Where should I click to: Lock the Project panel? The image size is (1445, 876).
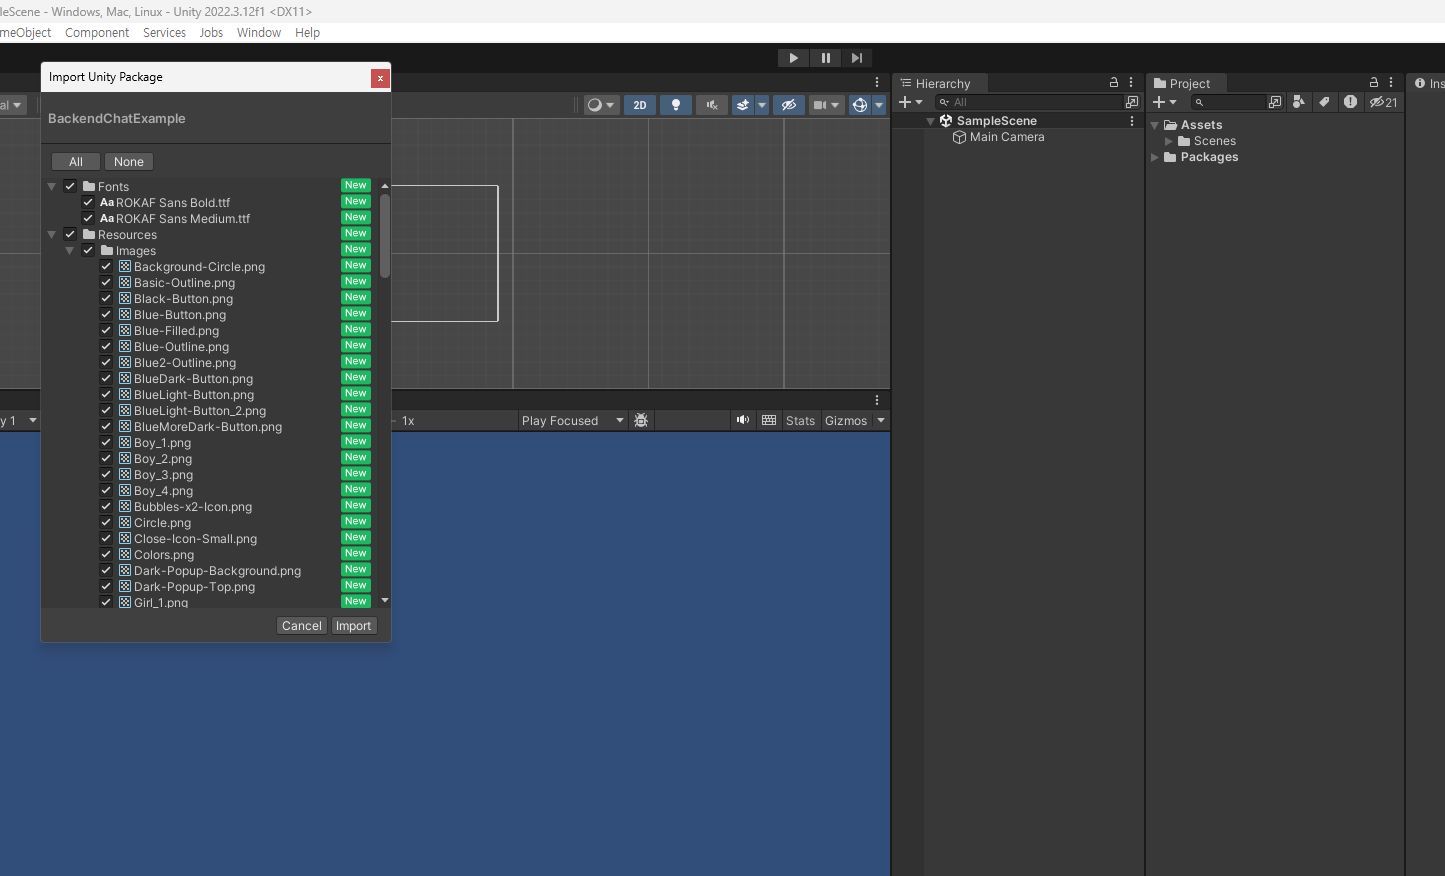coord(1374,83)
